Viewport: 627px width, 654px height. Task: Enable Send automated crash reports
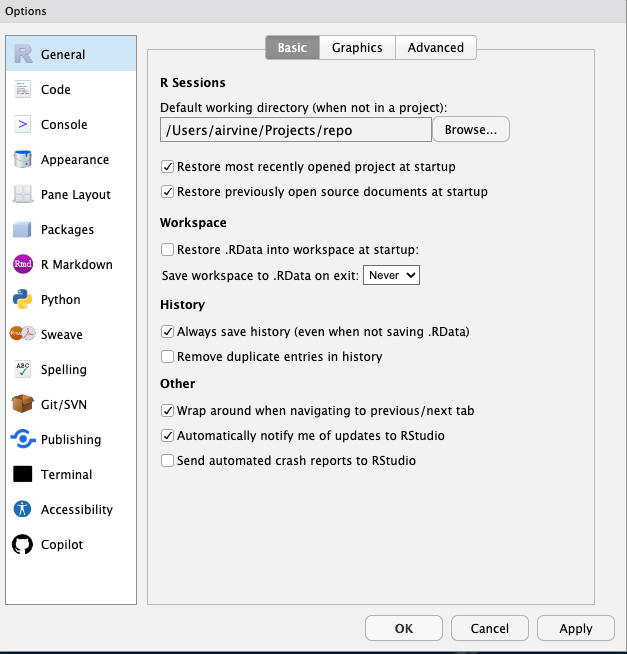click(167, 460)
